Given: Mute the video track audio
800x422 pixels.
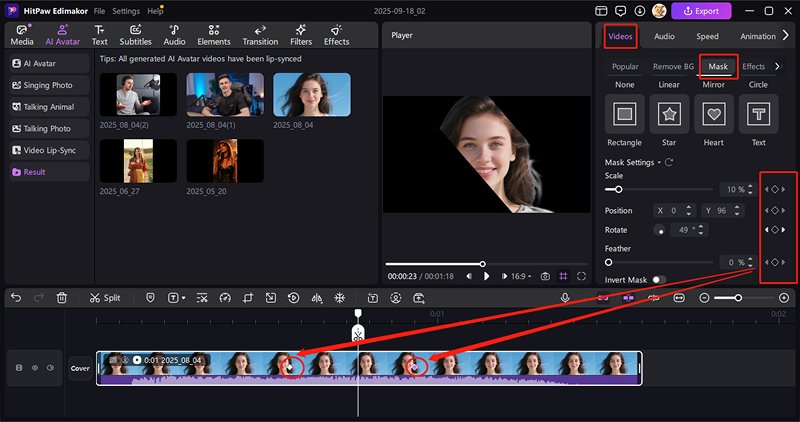Looking at the screenshot, I should click(x=49, y=368).
